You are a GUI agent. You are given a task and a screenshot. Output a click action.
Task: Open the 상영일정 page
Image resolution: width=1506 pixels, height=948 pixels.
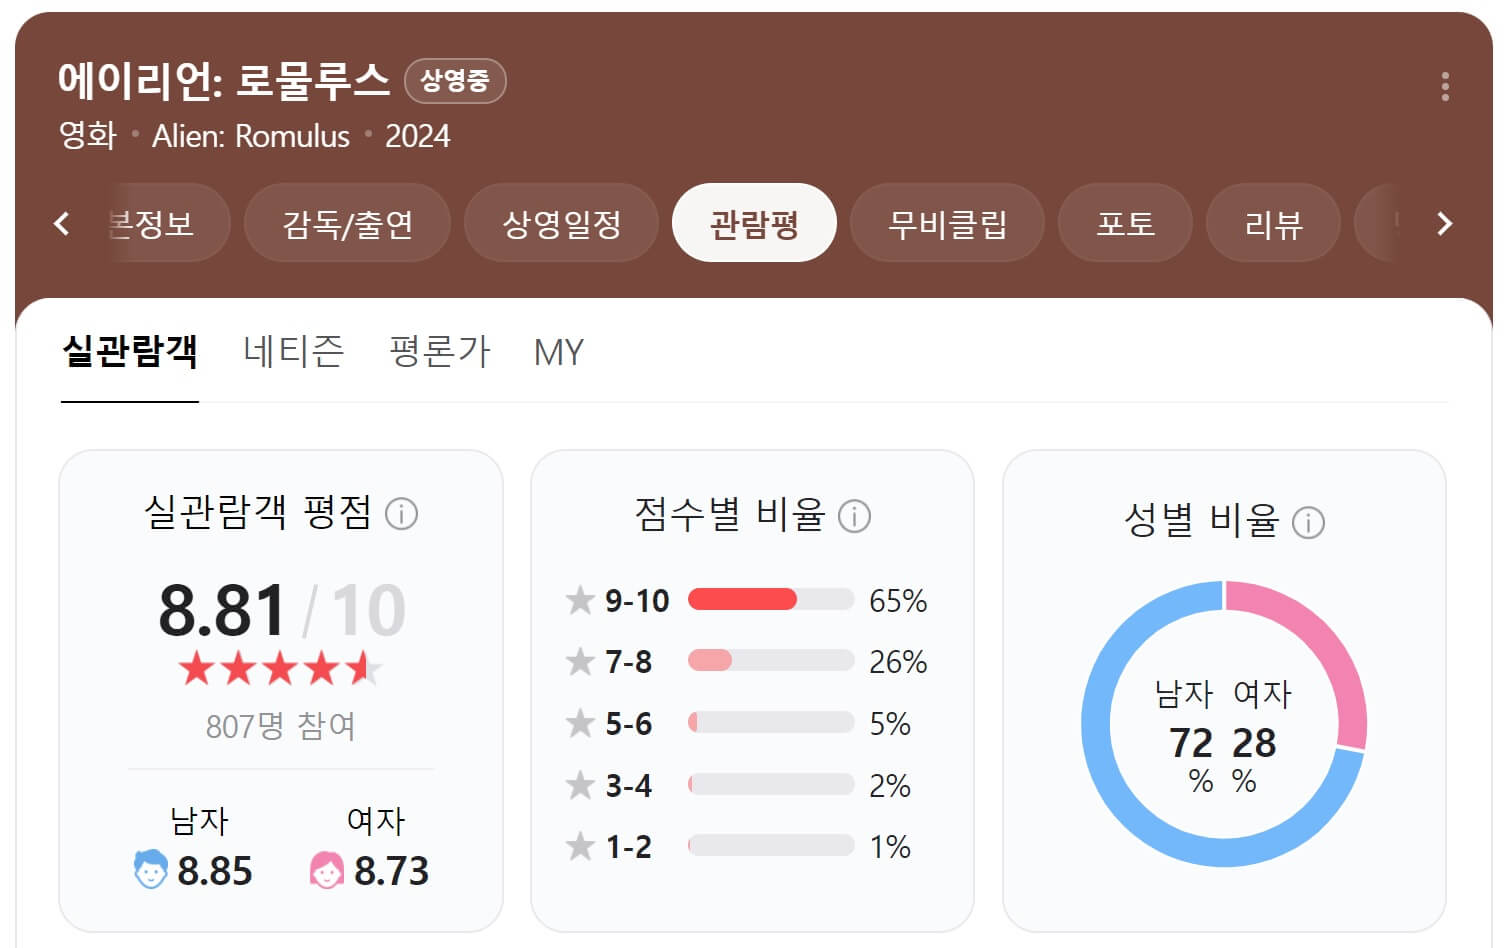pos(560,223)
